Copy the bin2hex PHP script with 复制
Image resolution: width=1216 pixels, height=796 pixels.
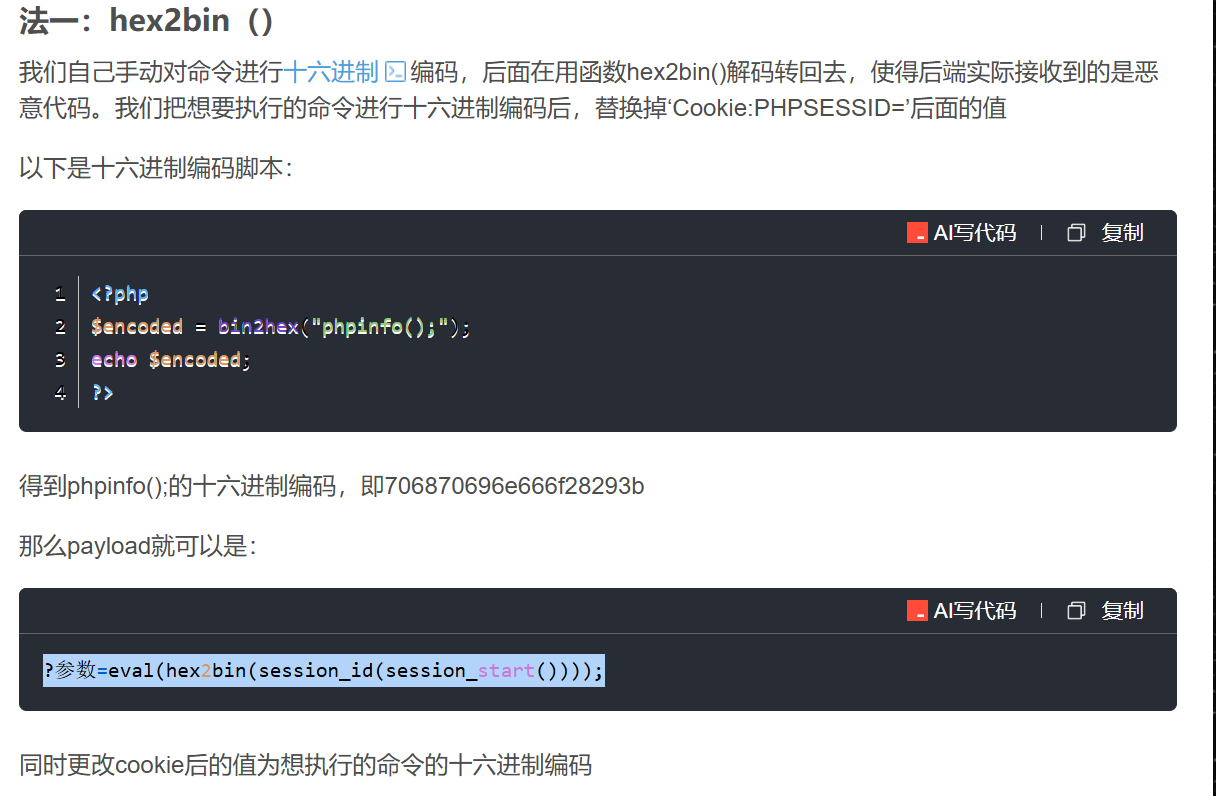(x=1122, y=233)
